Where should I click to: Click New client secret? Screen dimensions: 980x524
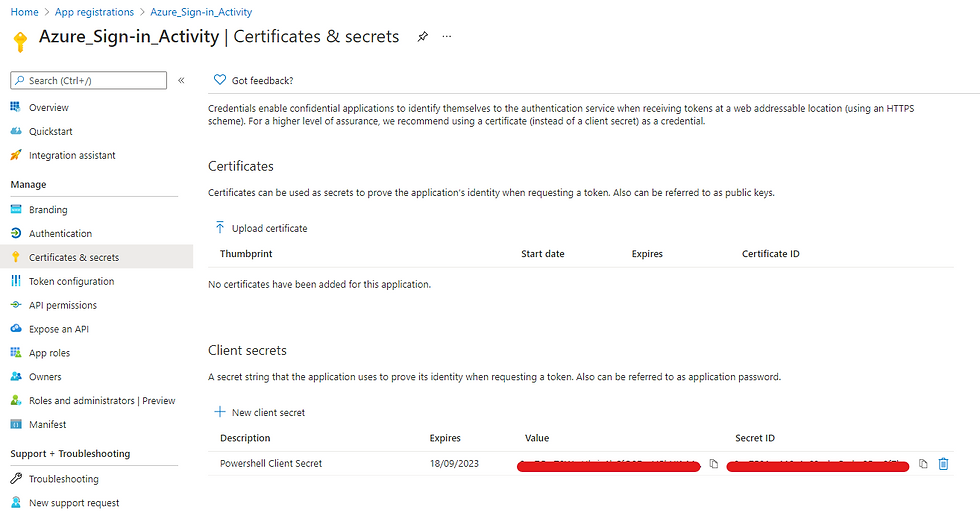(x=268, y=413)
